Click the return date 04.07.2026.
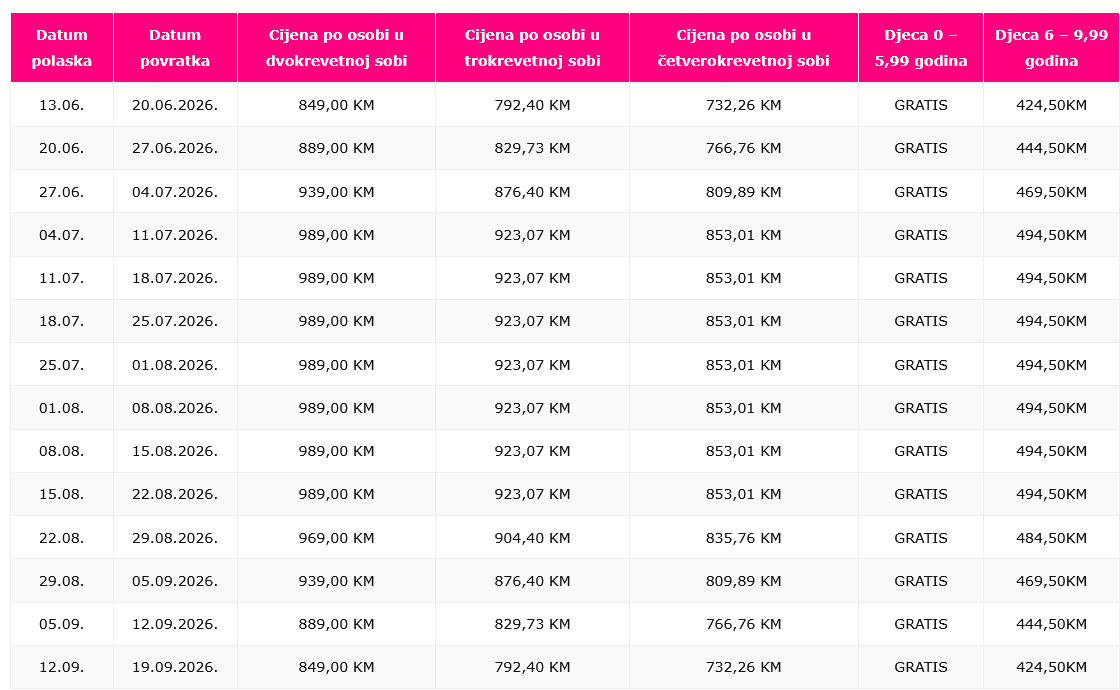 (x=175, y=192)
